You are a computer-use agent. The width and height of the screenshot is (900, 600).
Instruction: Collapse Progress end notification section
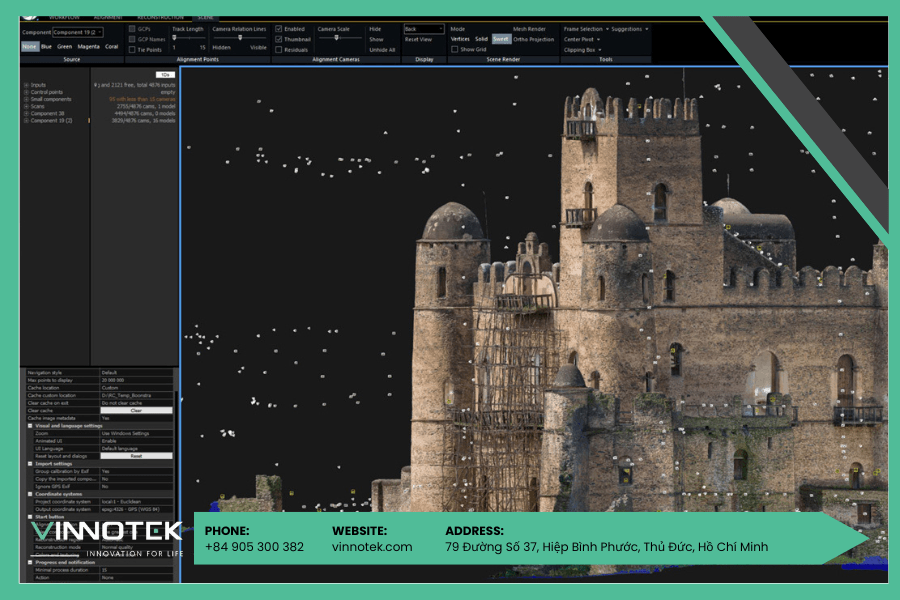(30, 562)
